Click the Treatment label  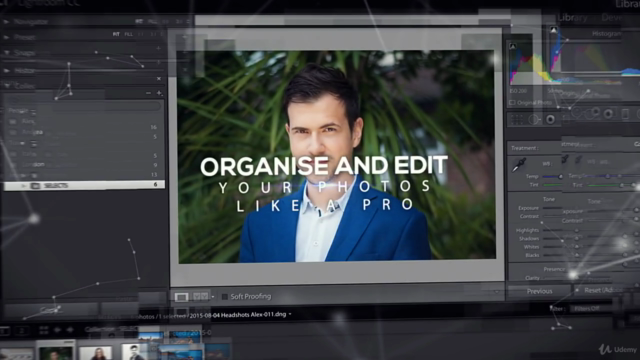[525, 148]
